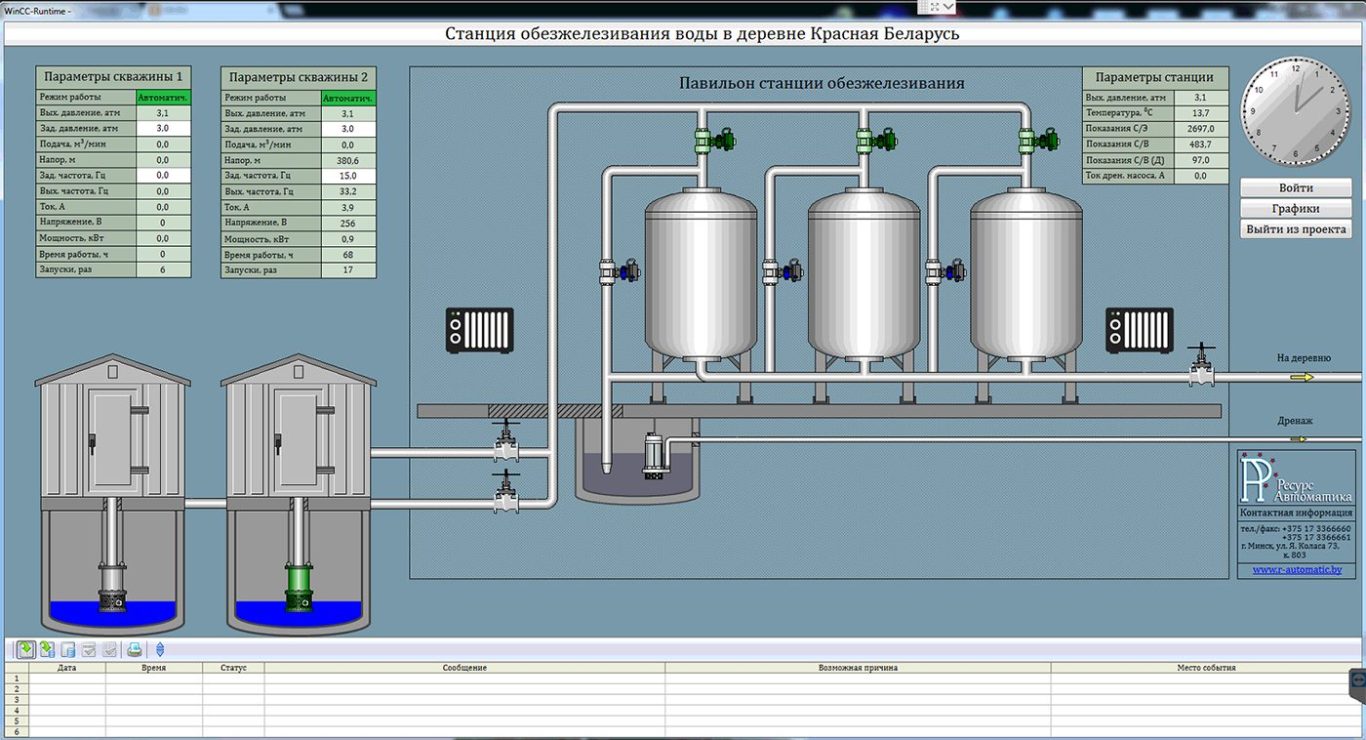This screenshot has height=740, width=1366.
Task: Click 'Выйти из проекта' button
Action: (x=1296, y=230)
